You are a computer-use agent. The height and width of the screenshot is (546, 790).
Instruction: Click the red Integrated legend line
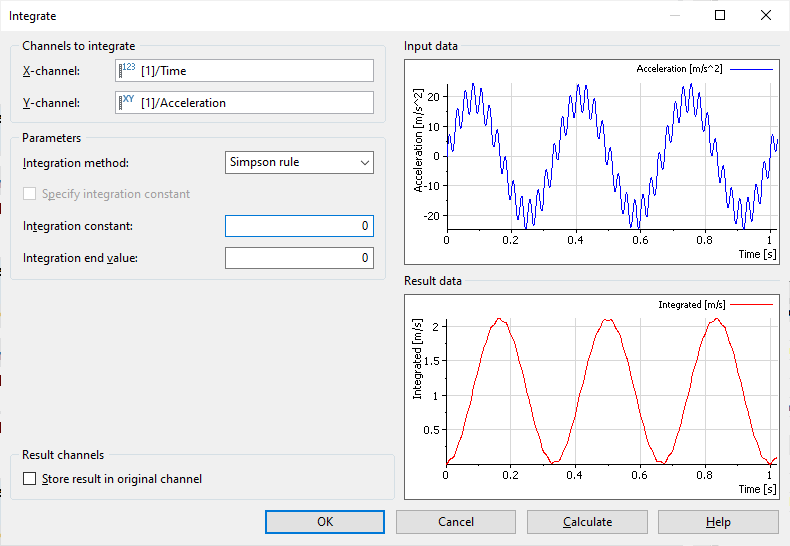click(751, 304)
